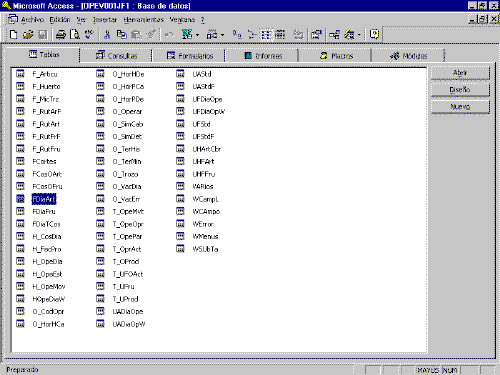Click the database control icon beside Archivo
Screen dimensions: 500x375
pyautogui.click(x=13, y=19)
